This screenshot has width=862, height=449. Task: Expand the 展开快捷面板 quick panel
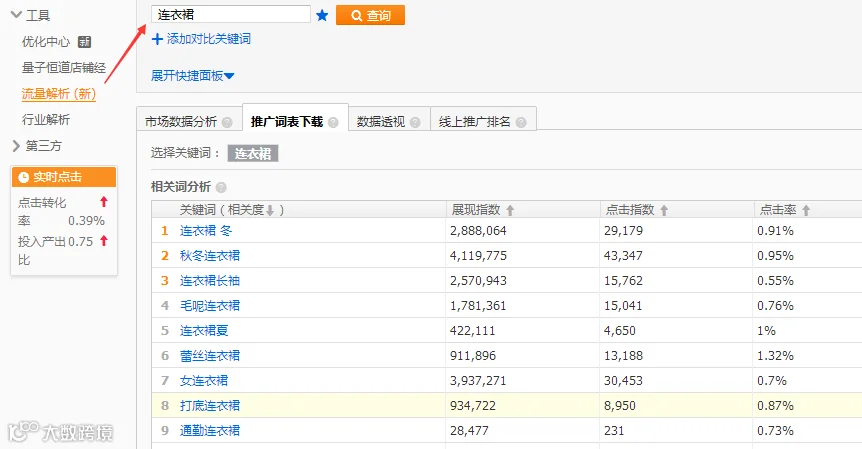[192, 76]
